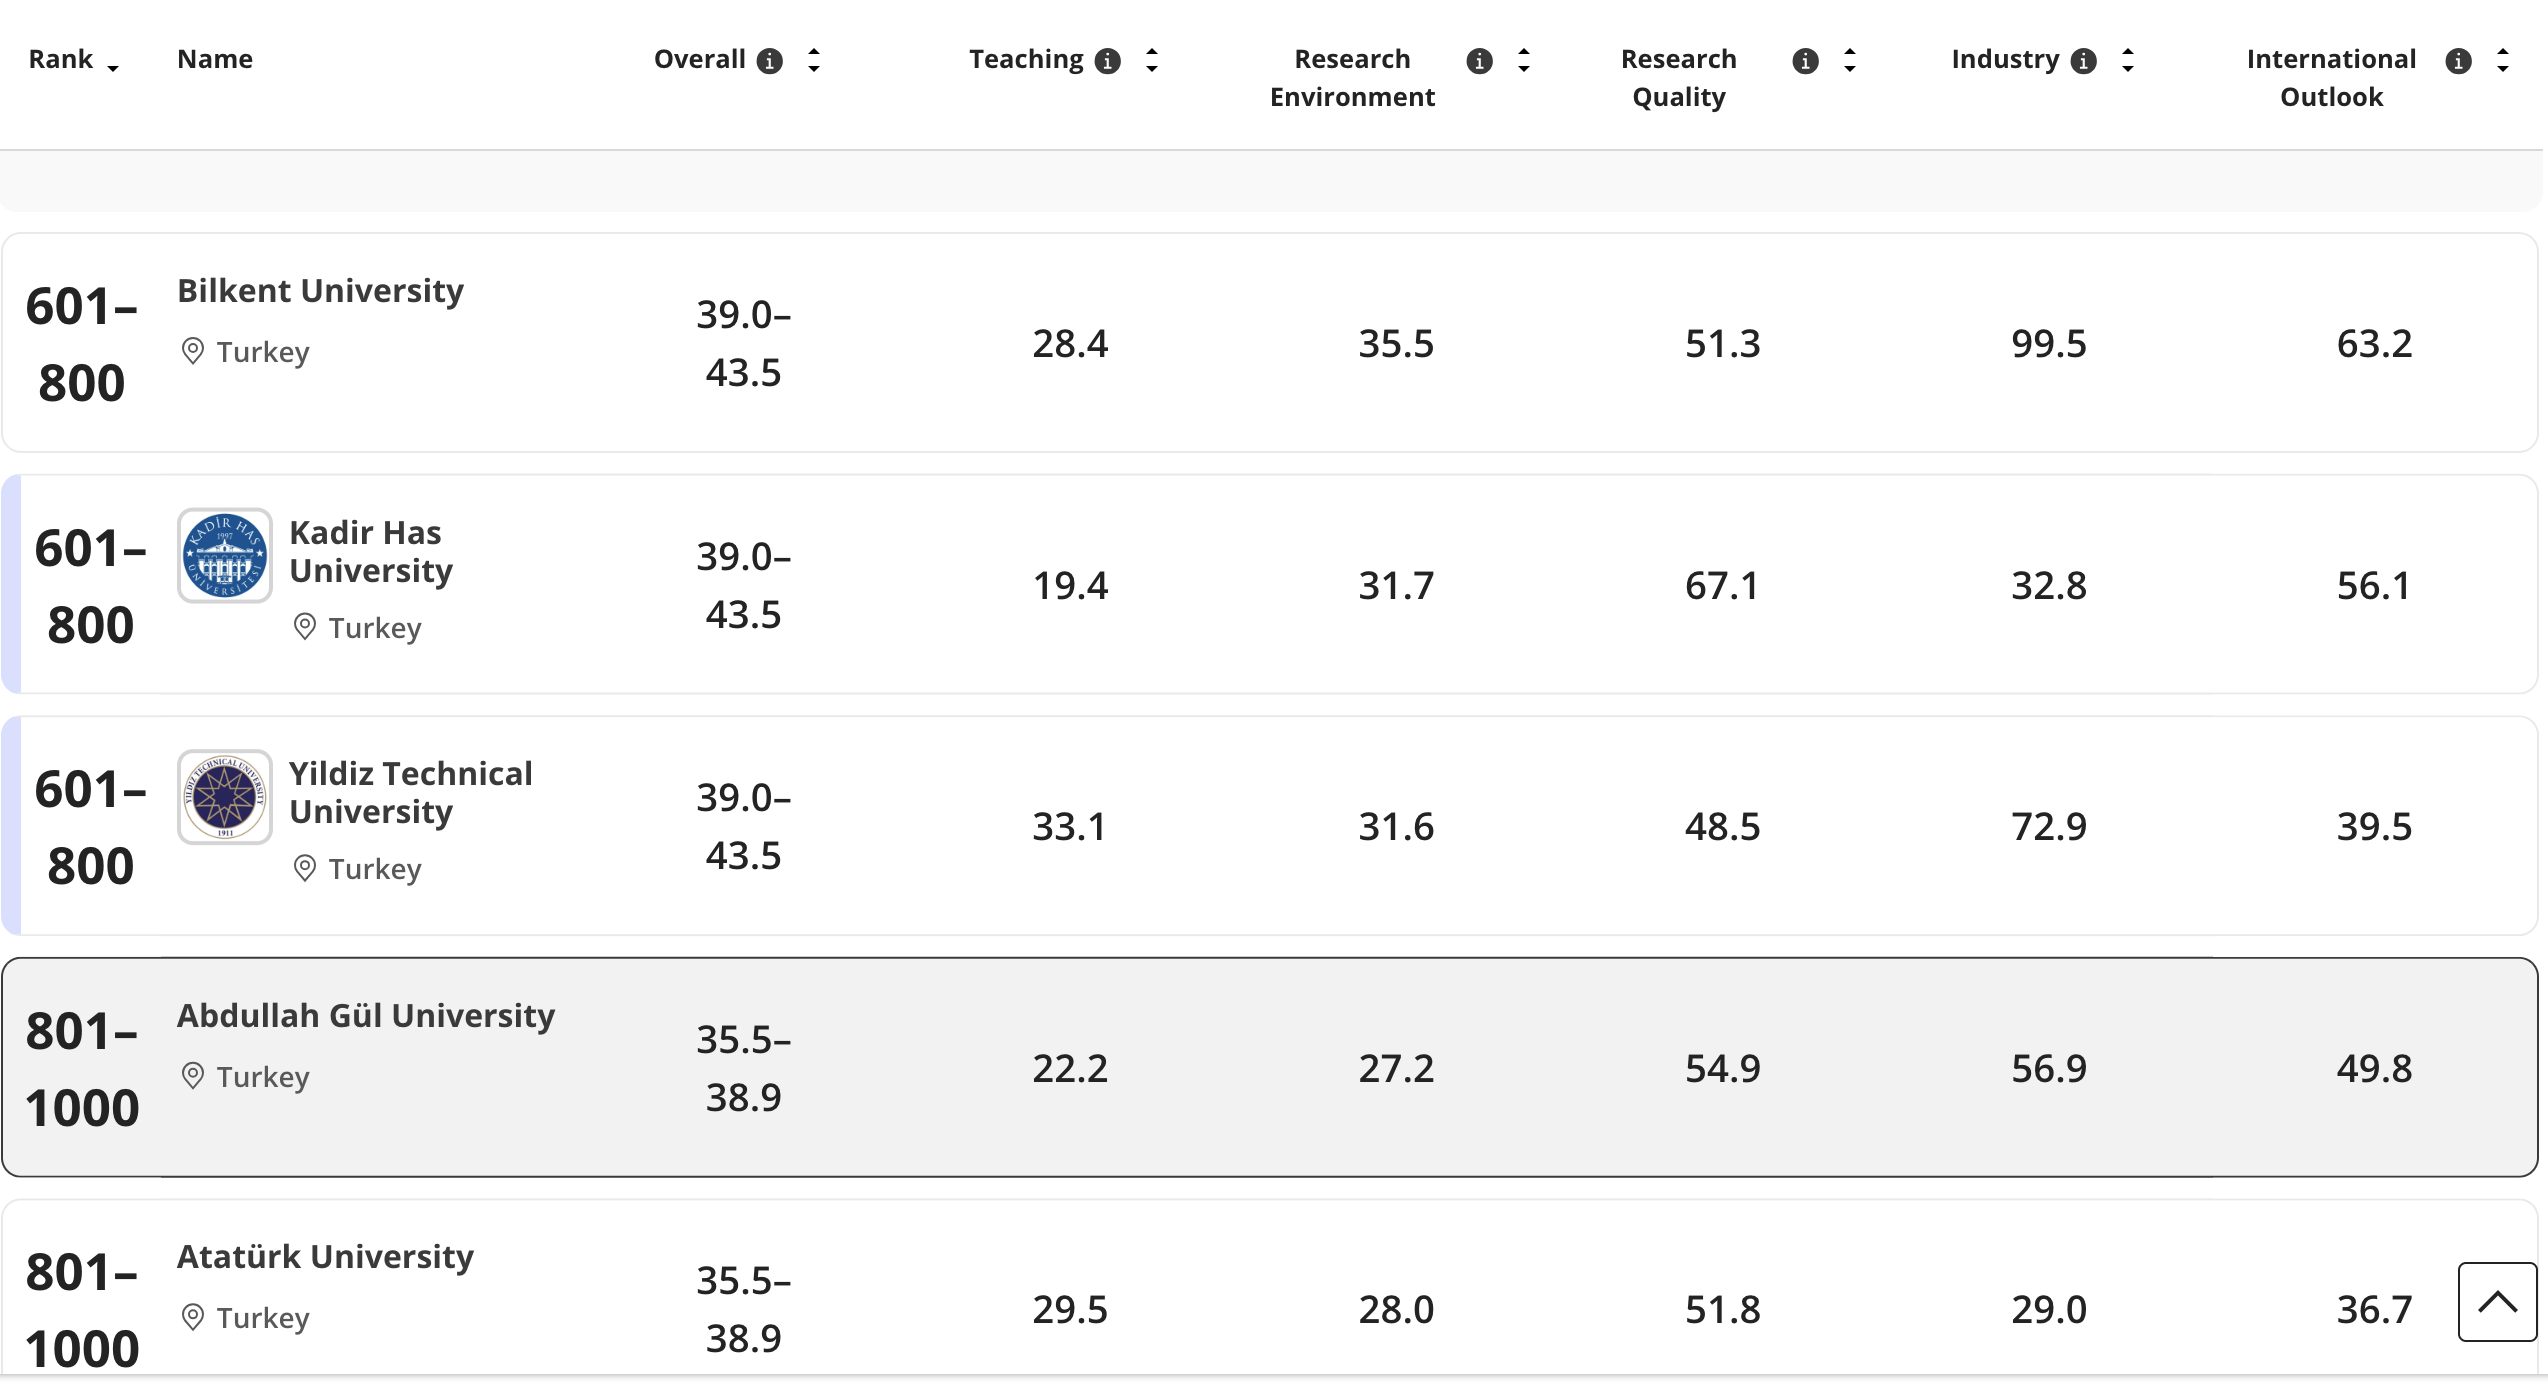The image size is (2548, 1392).
Task: Click the Industry info icon
Action: pos(2083,61)
